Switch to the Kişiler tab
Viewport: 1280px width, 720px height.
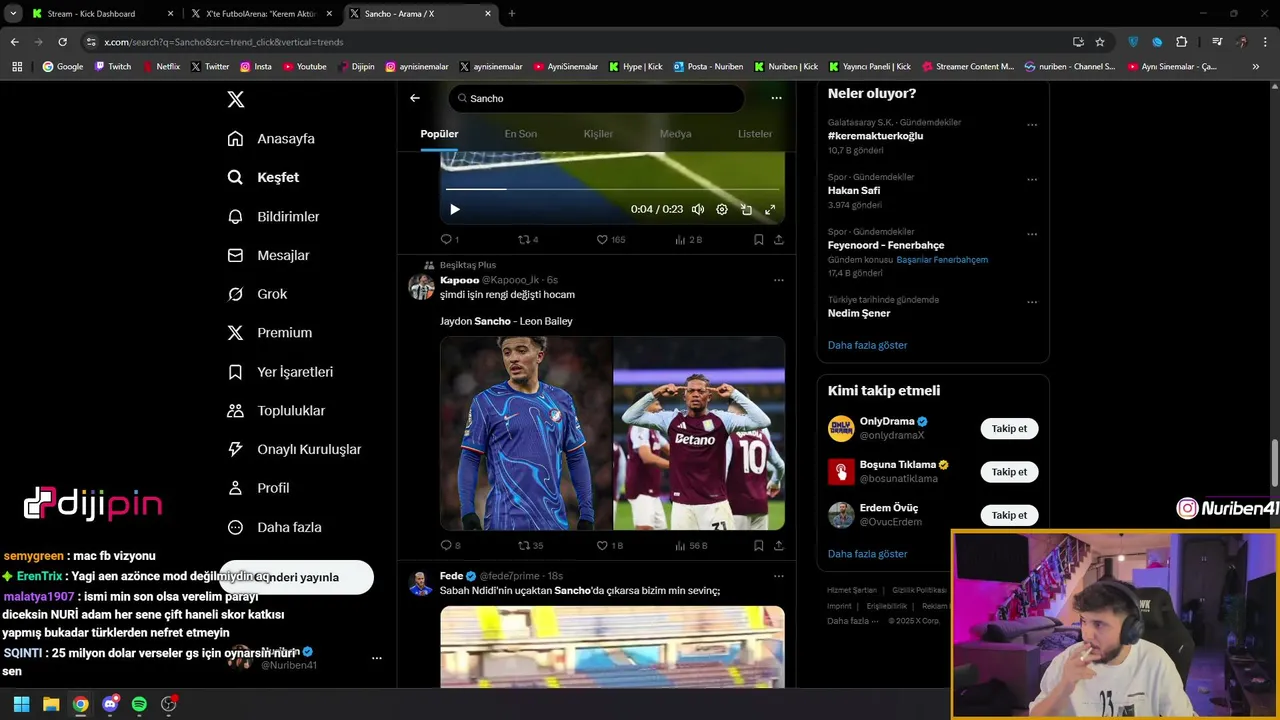click(598, 134)
